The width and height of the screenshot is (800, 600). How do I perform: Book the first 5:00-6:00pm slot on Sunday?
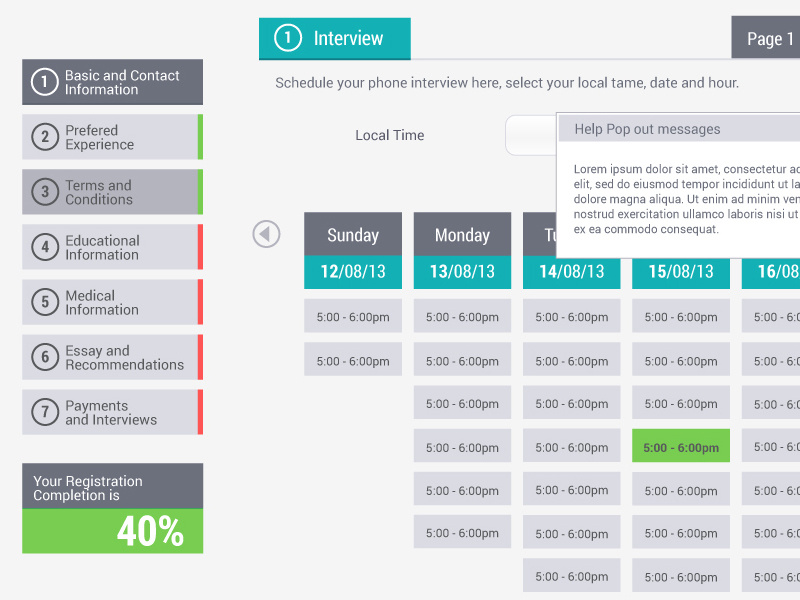pos(352,315)
